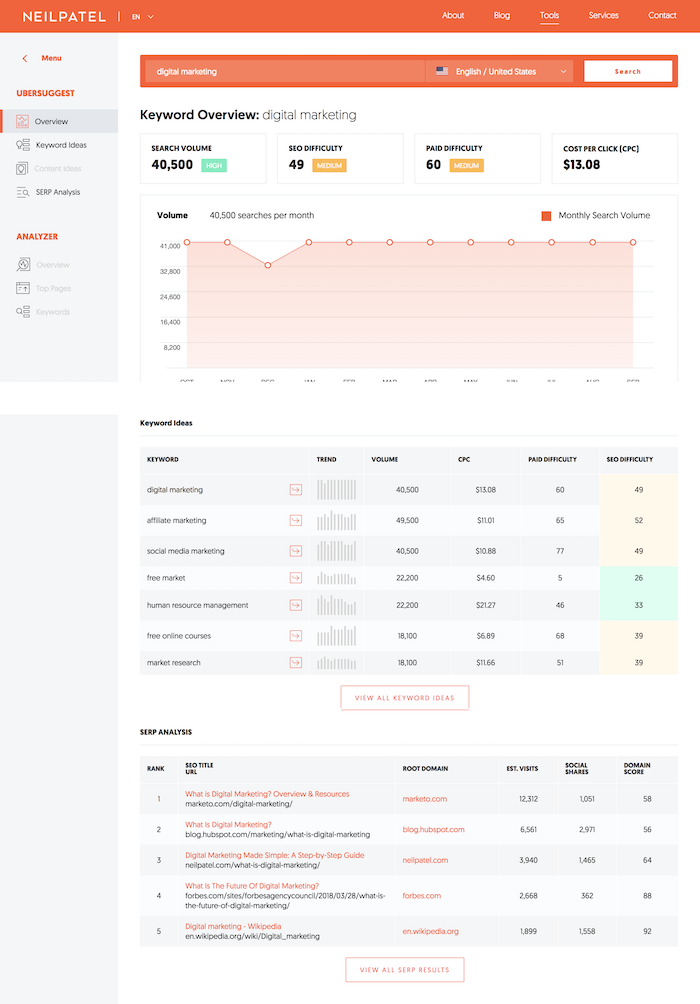Open arrow icon for affiliate marketing row
This screenshot has width=700, height=1004.
[295, 521]
